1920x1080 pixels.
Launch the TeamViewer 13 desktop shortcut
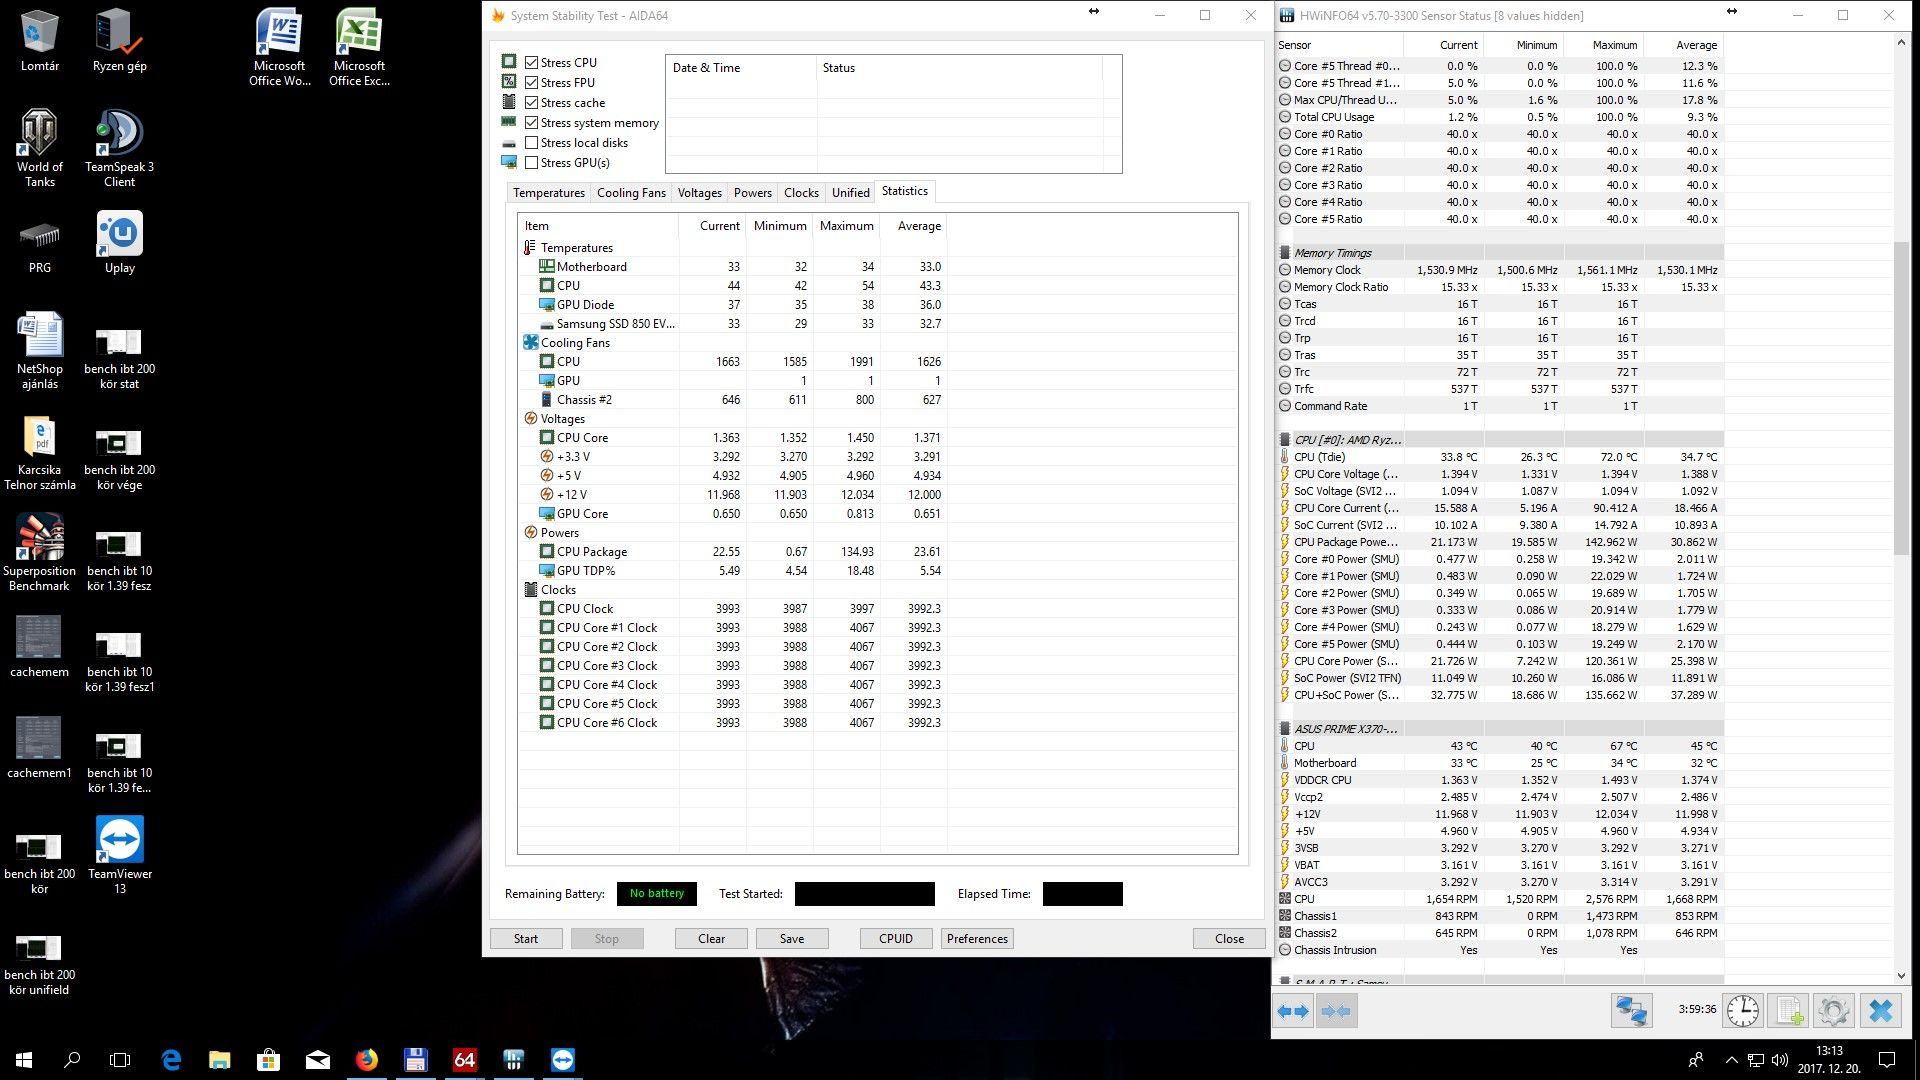[x=120, y=855]
